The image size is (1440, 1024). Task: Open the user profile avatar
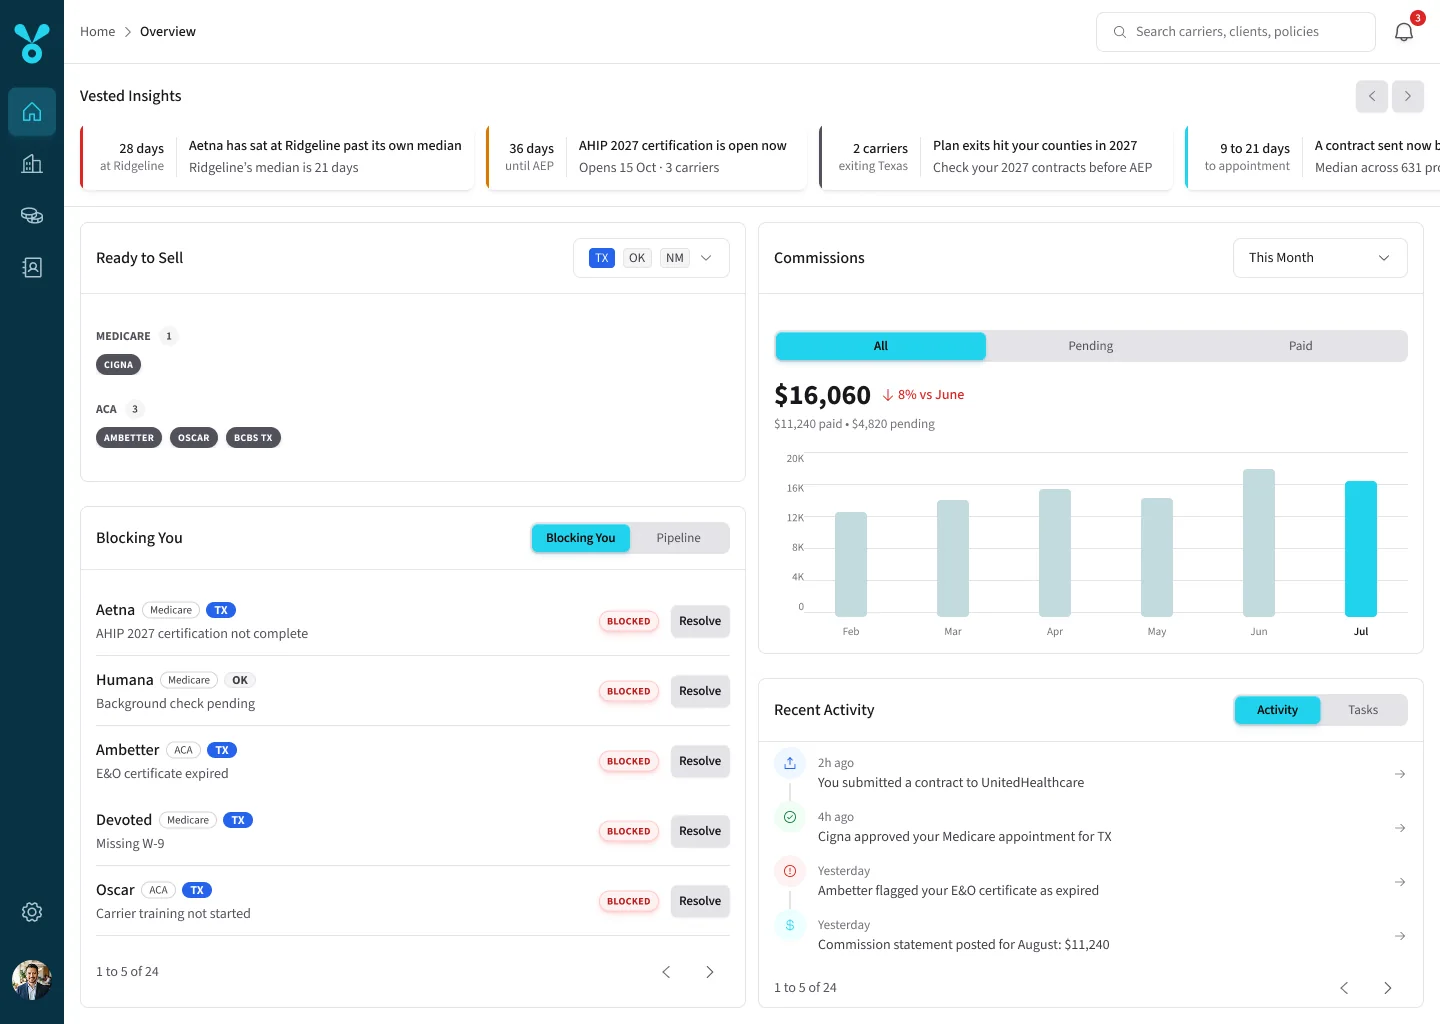coord(32,980)
